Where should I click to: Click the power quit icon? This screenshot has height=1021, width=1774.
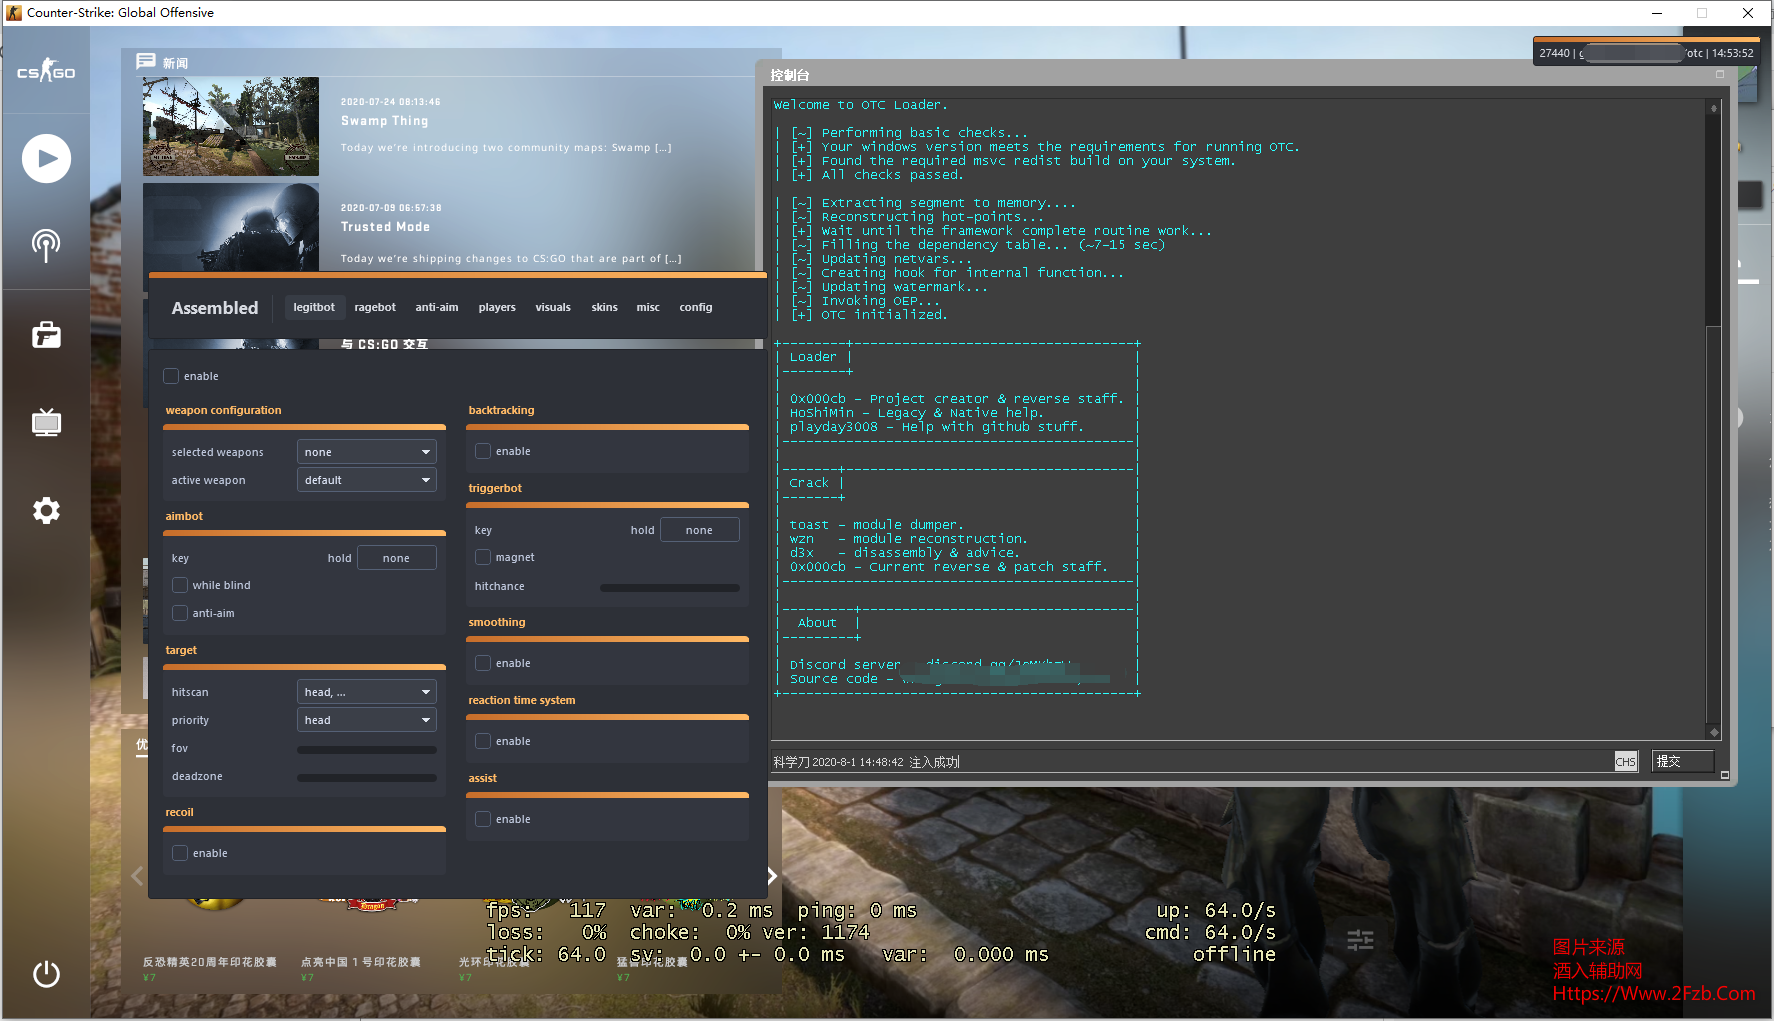click(46, 974)
